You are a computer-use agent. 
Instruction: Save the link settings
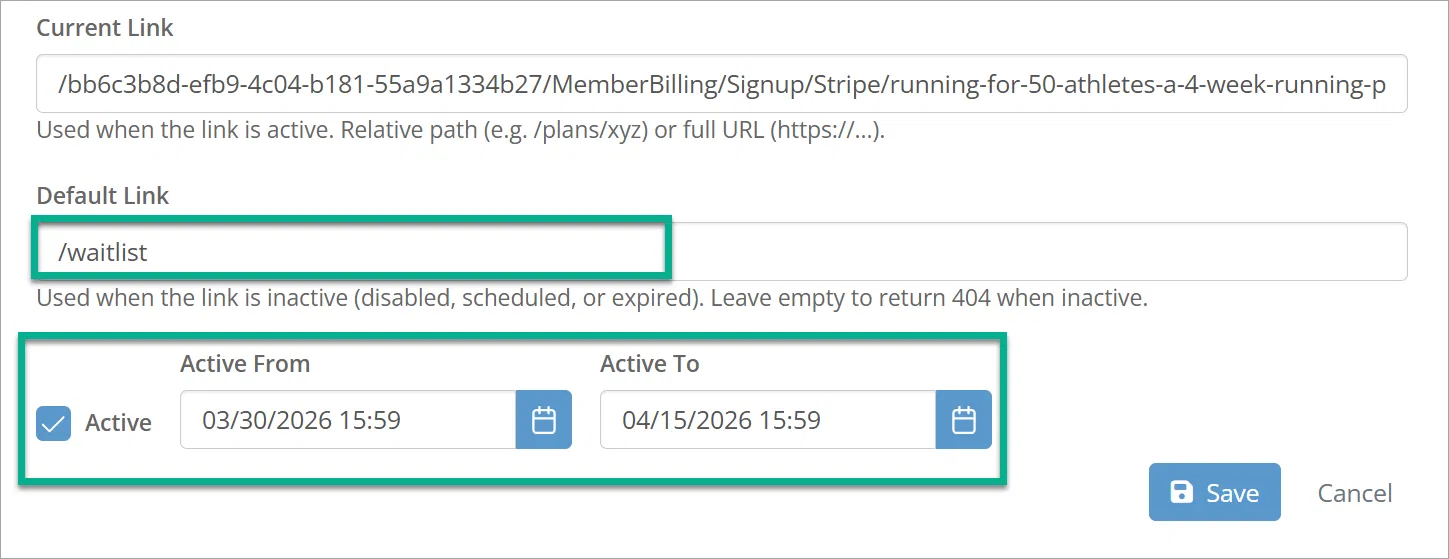click(x=1214, y=492)
